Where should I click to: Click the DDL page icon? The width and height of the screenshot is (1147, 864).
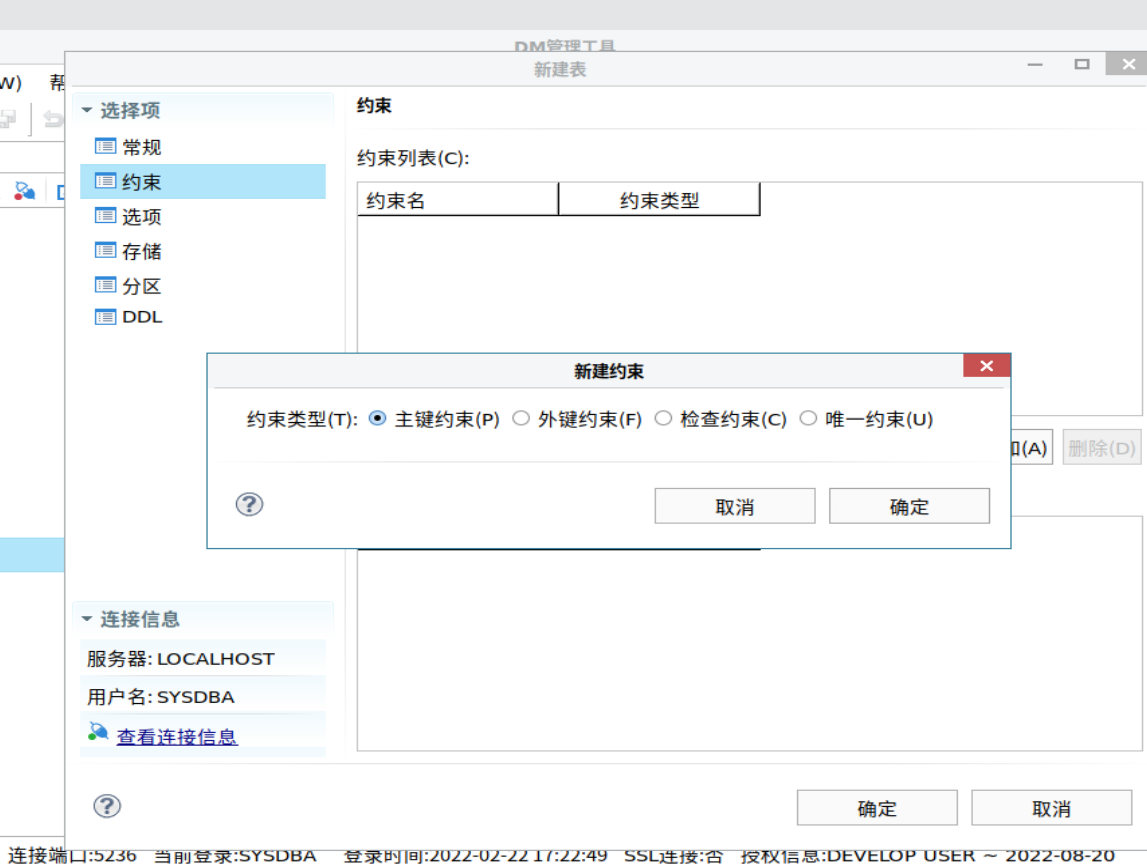(x=105, y=317)
